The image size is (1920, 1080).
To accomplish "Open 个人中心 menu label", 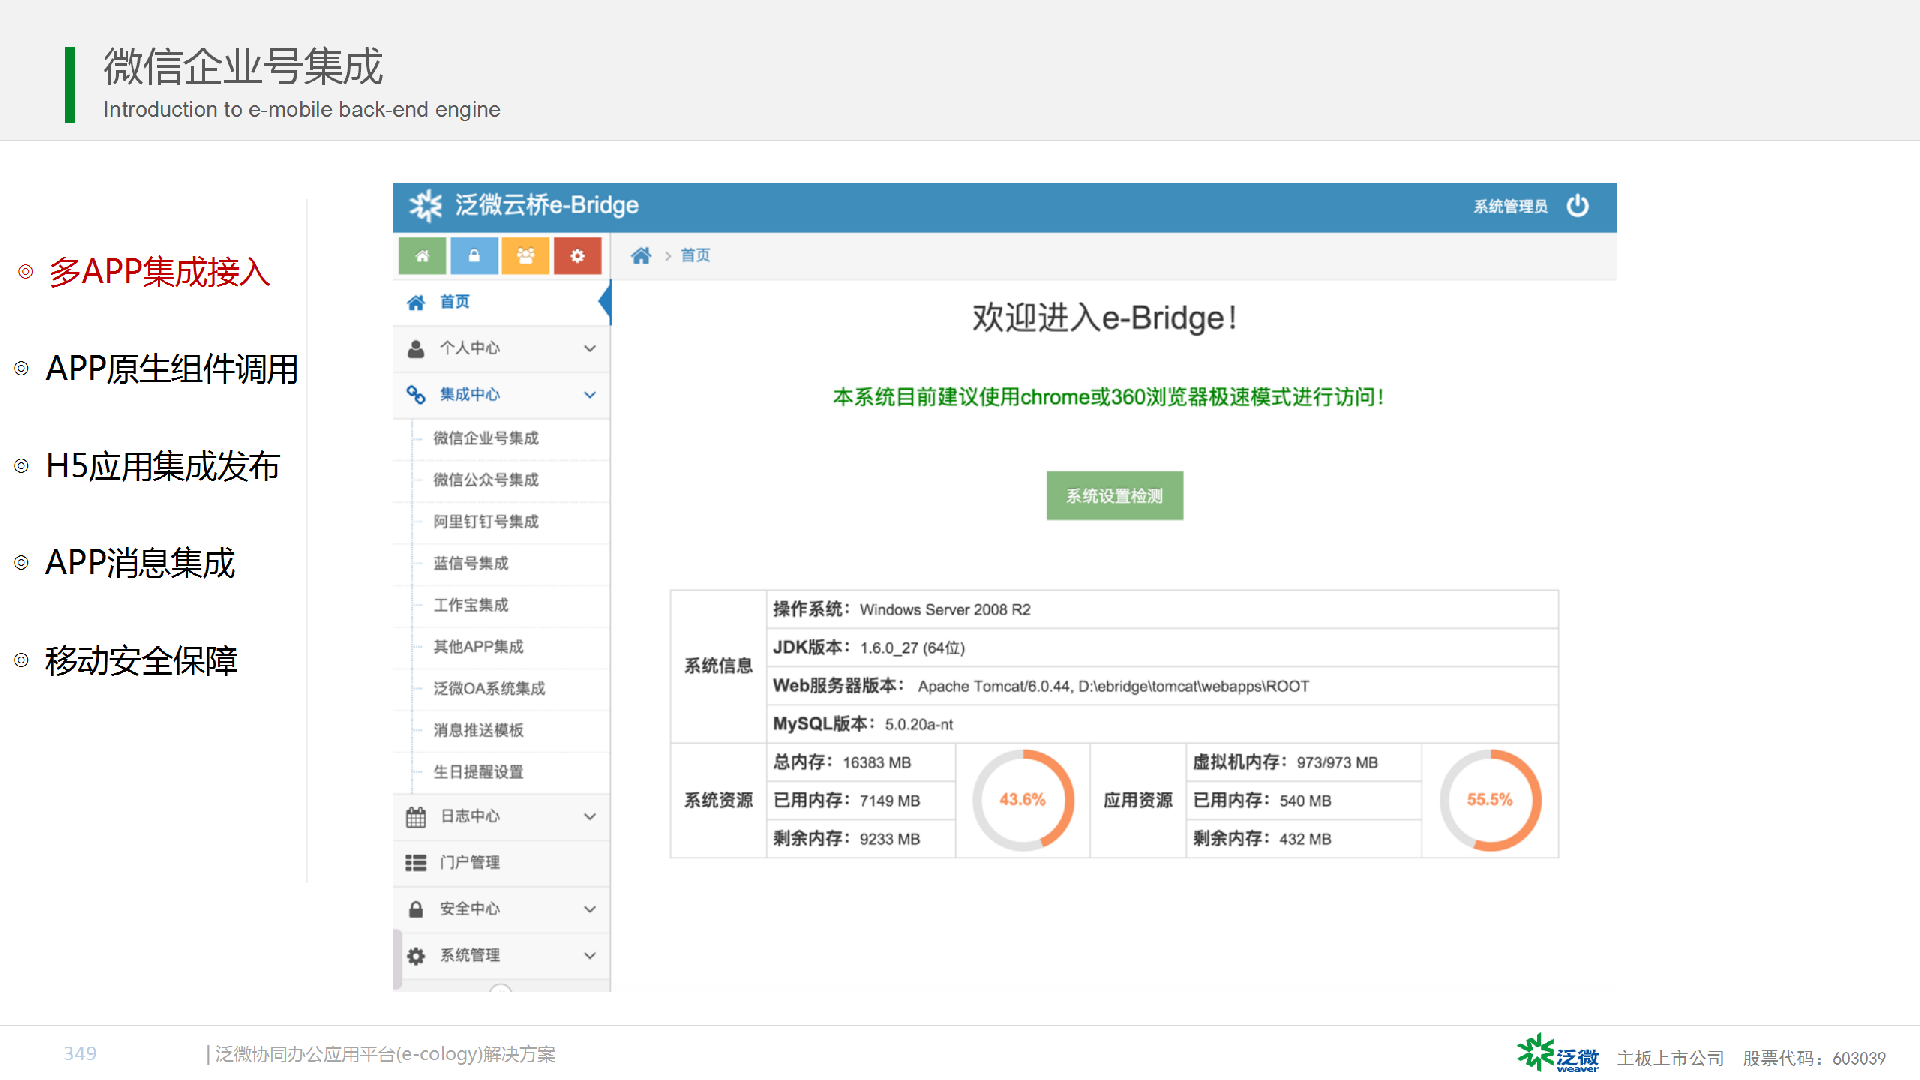I will 470,348.
